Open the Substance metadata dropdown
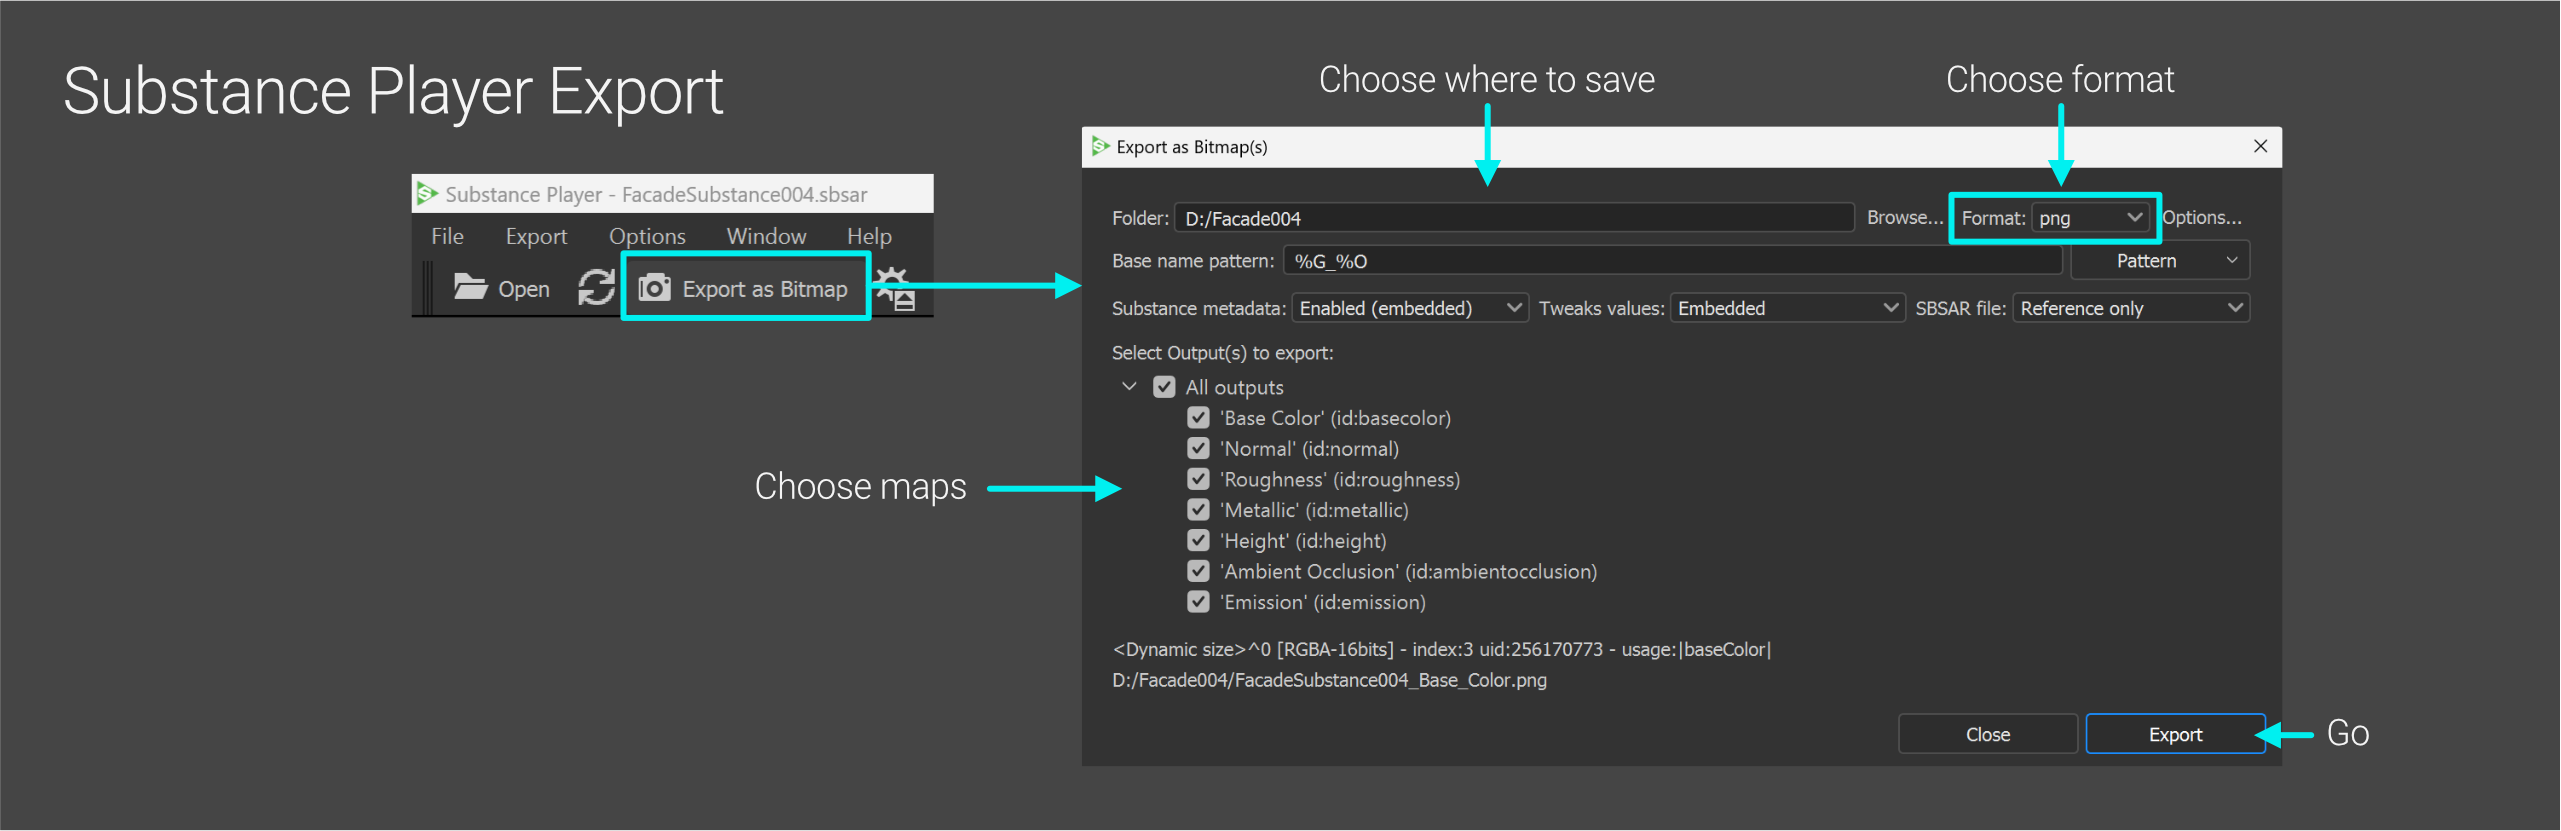2561x831 pixels. click(1409, 308)
